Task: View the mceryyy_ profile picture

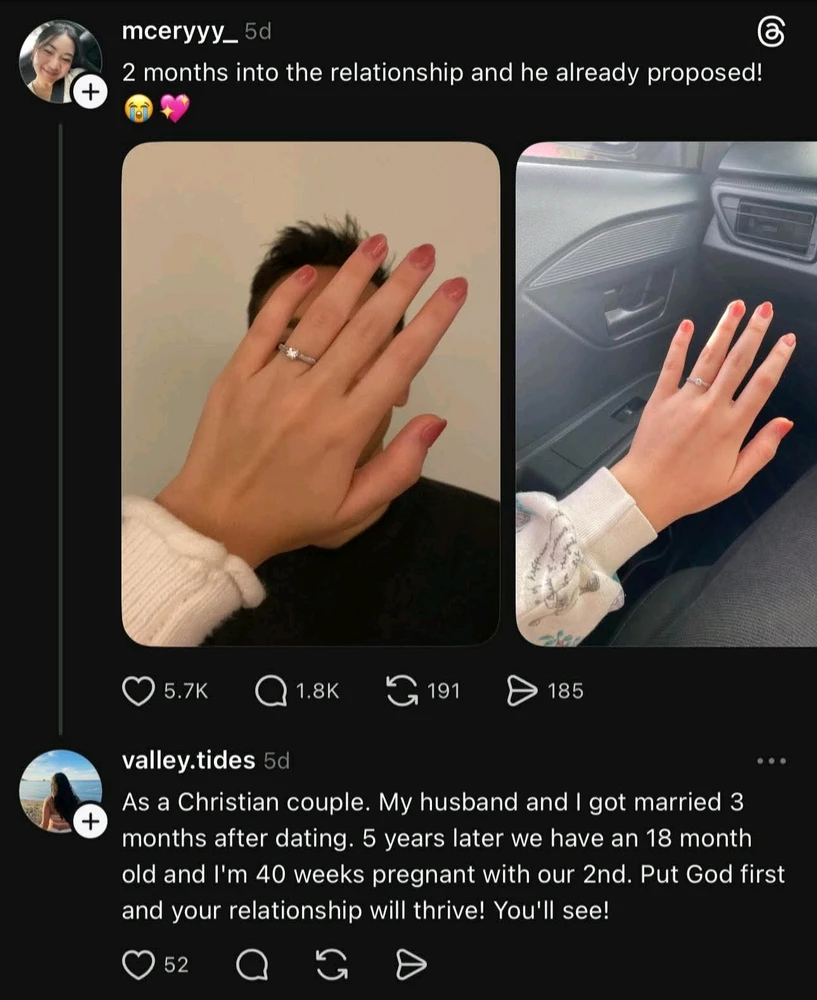Action: click(61, 61)
